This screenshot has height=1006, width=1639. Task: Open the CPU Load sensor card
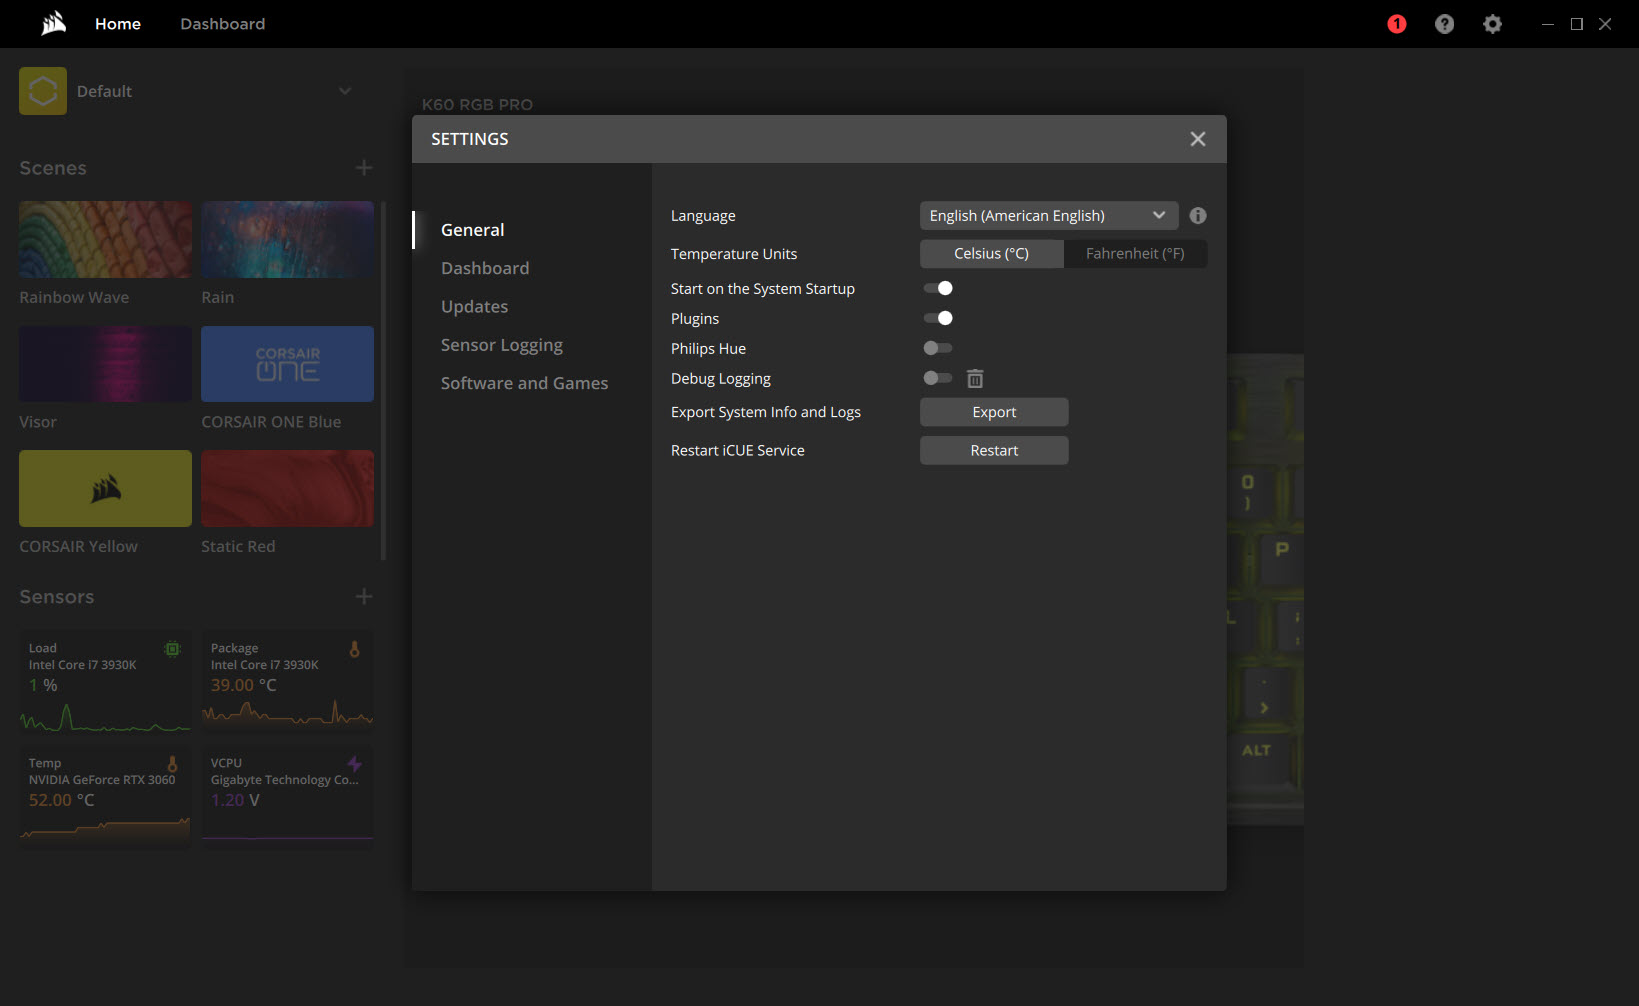(x=105, y=683)
